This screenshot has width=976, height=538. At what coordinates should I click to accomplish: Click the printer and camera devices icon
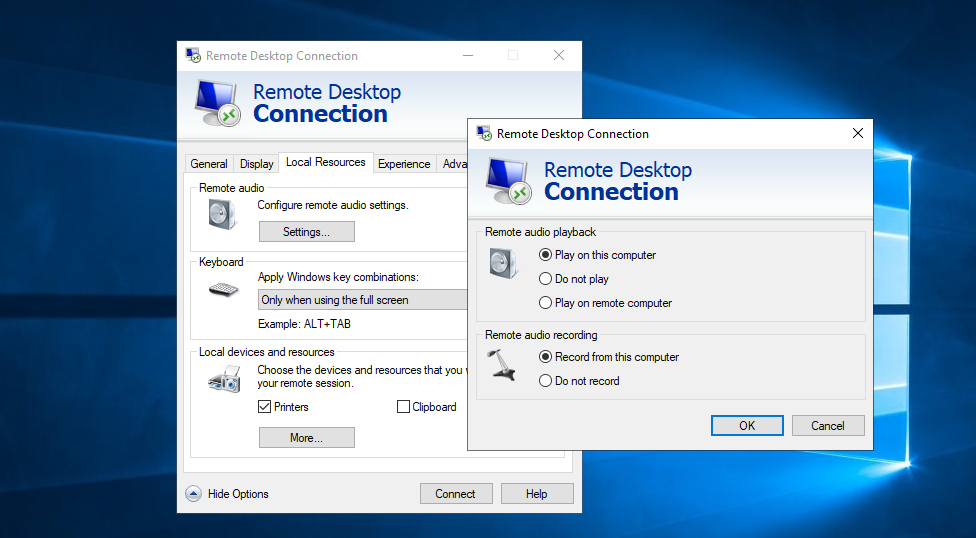pyautogui.click(x=225, y=379)
